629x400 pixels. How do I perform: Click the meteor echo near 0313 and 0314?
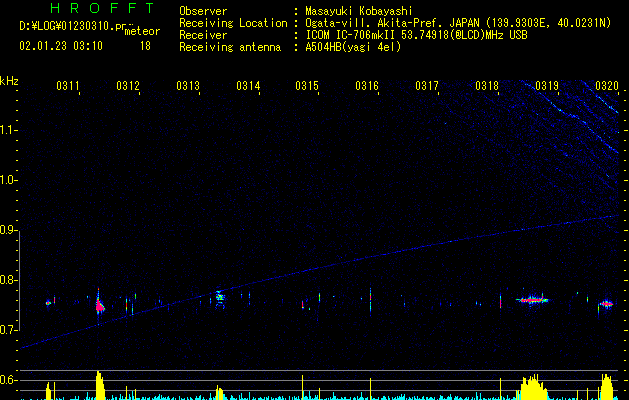click(x=219, y=299)
